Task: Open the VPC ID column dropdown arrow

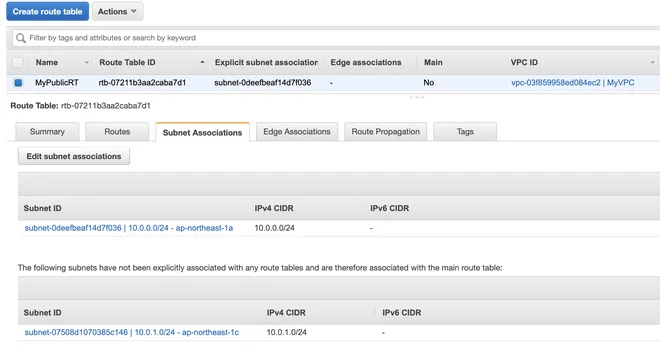Action: tap(652, 62)
